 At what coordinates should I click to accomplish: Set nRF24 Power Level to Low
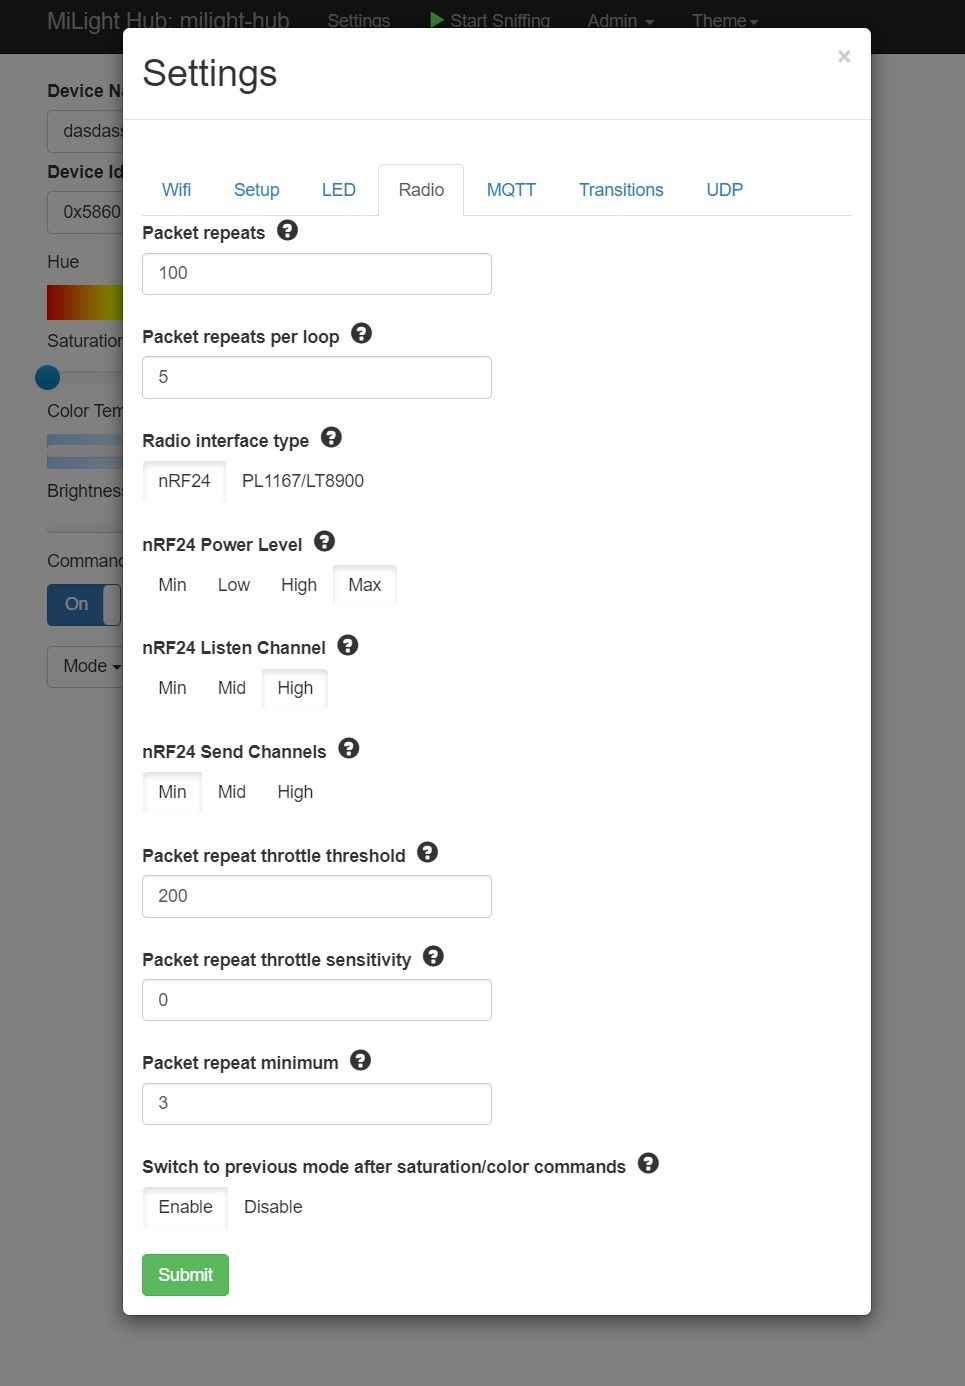point(234,585)
